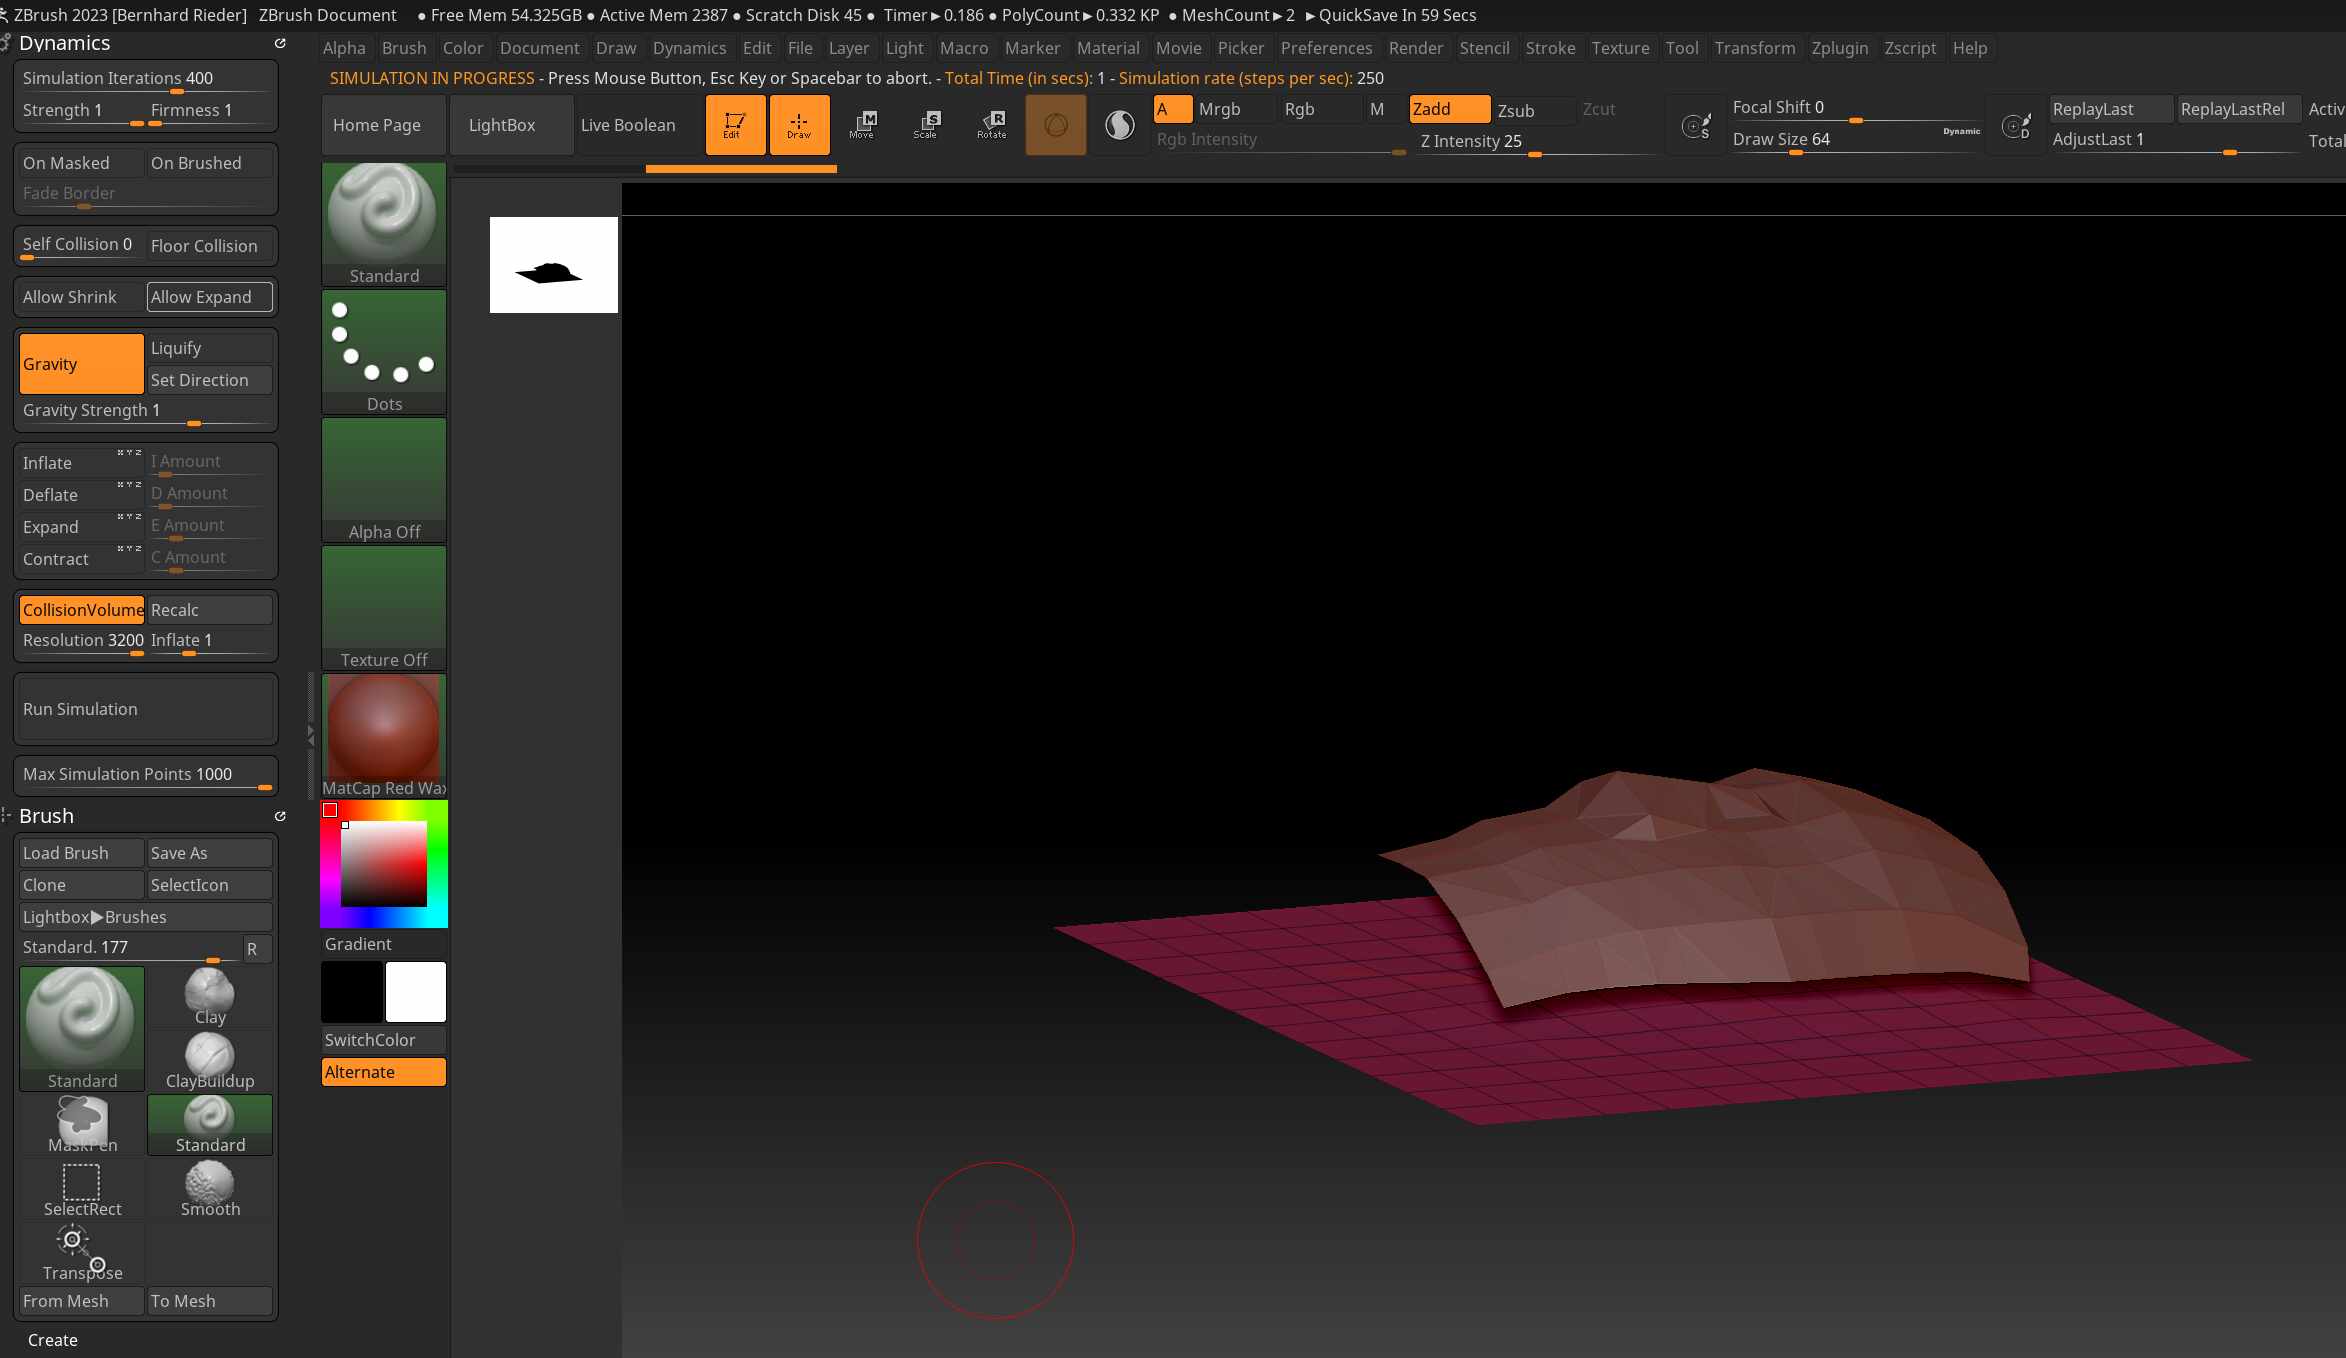This screenshot has height=1358, width=2346.
Task: Click the Run Simulation button
Action: (x=146, y=709)
